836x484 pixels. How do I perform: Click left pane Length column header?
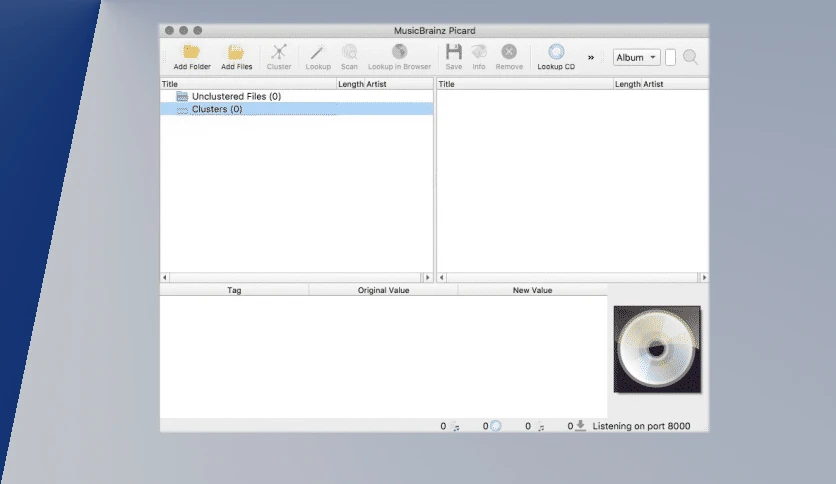pos(350,84)
